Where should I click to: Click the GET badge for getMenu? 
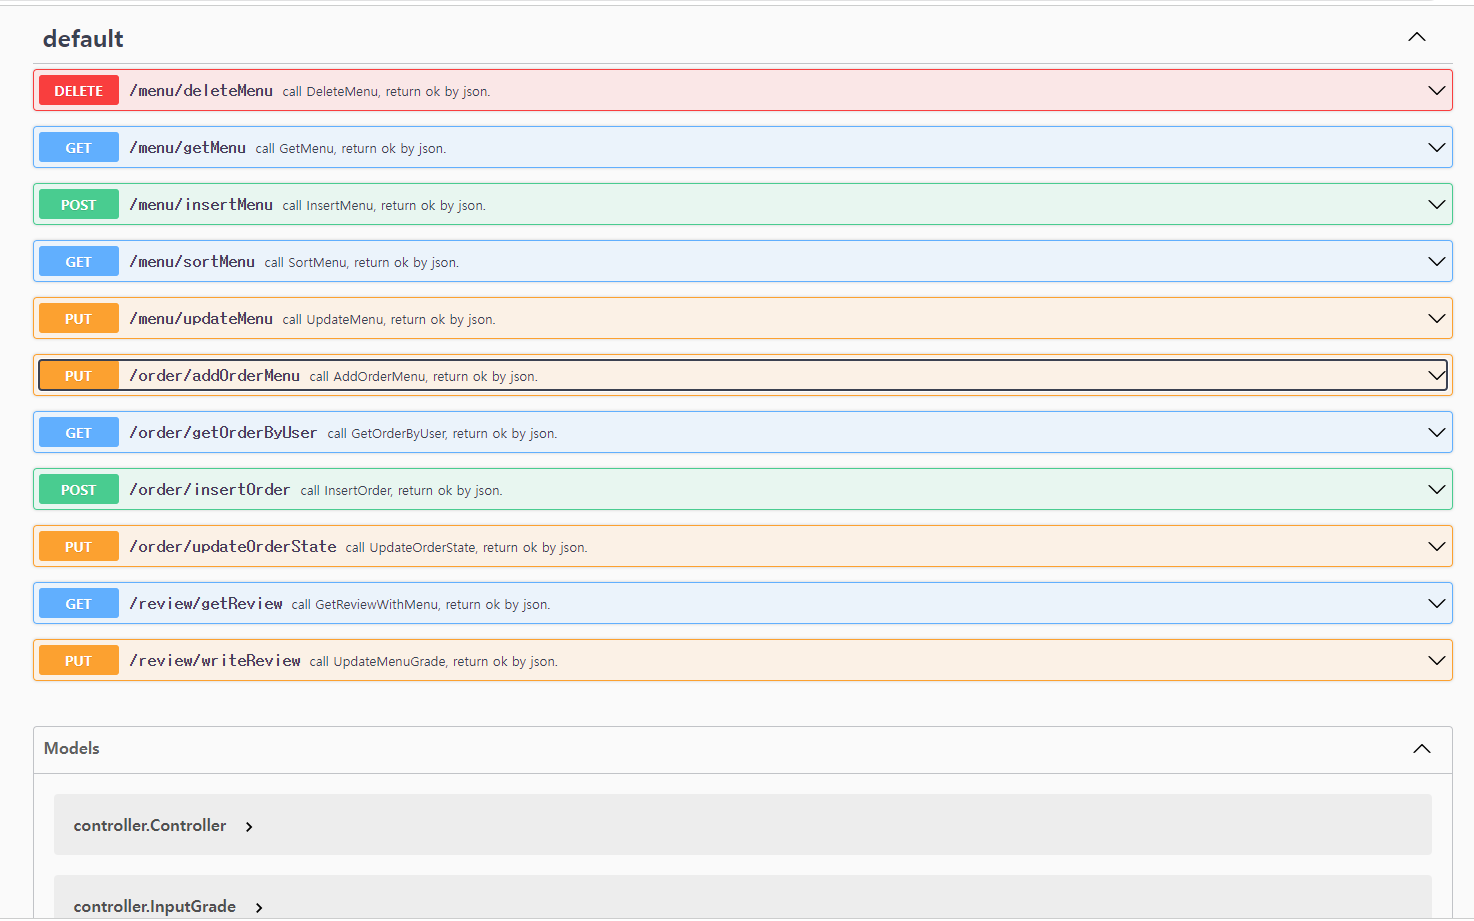(x=79, y=148)
